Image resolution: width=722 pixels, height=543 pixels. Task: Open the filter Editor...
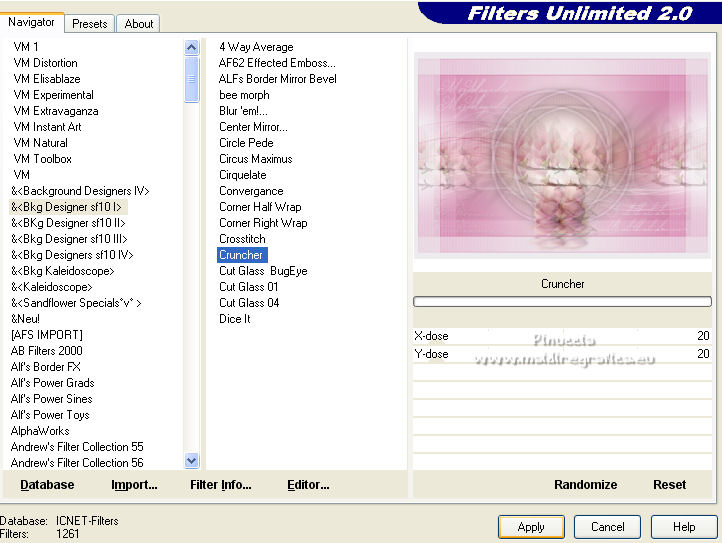coord(308,485)
